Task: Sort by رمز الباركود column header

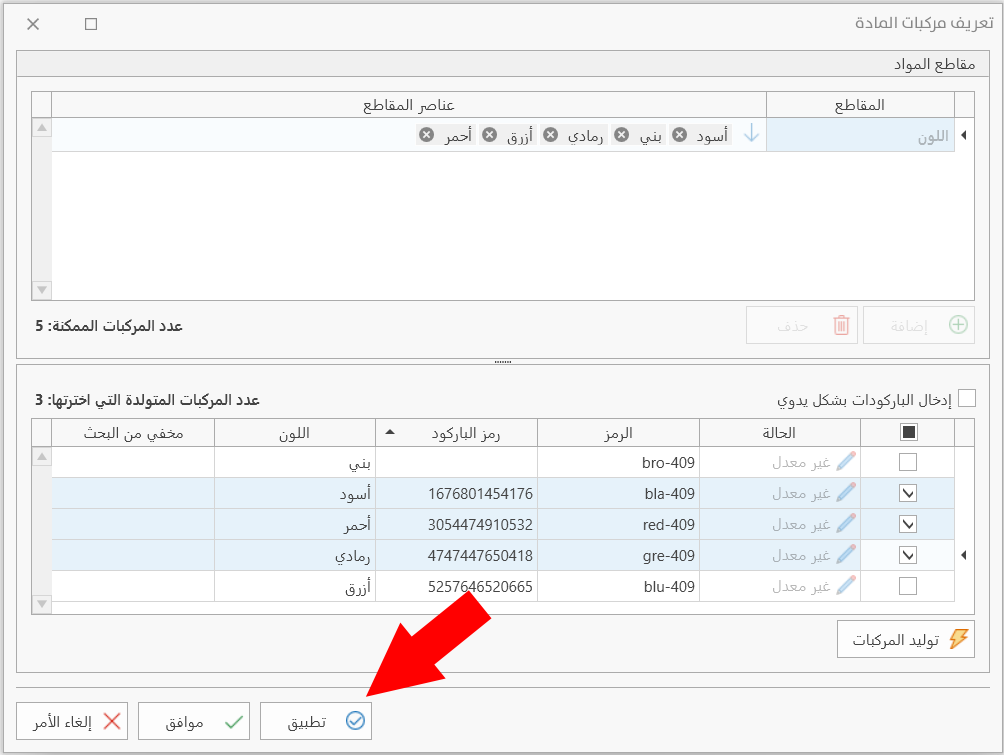Action: tap(456, 433)
